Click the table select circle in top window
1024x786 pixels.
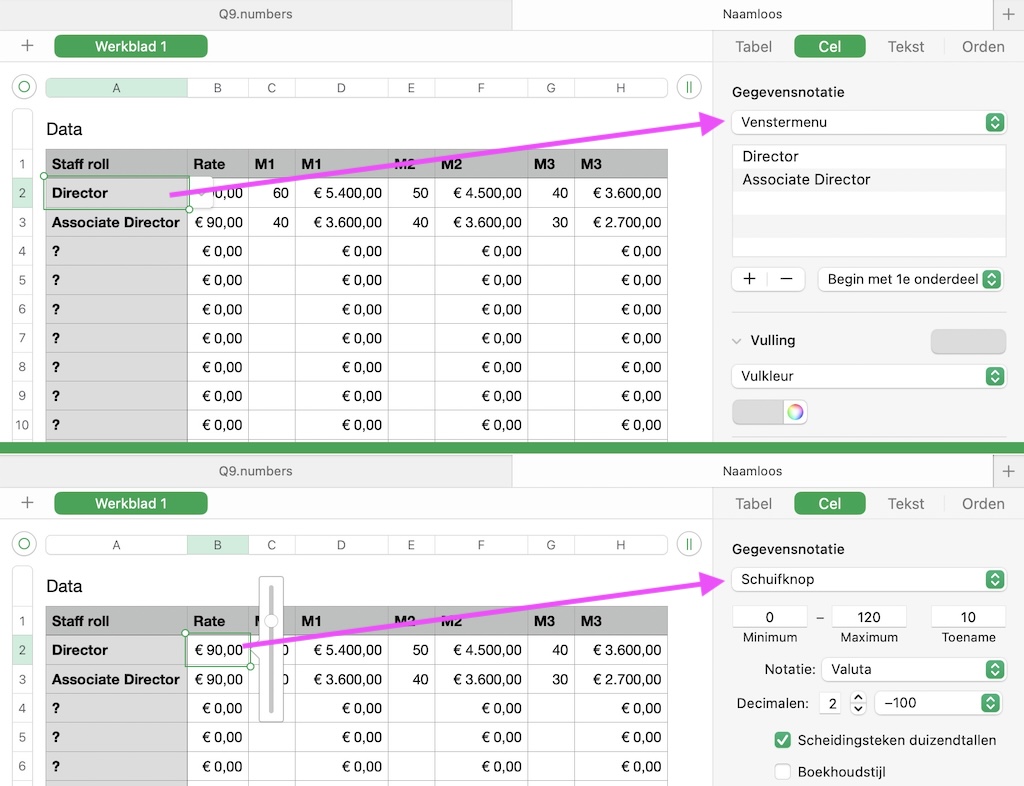pyautogui.click(x=24, y=87)
